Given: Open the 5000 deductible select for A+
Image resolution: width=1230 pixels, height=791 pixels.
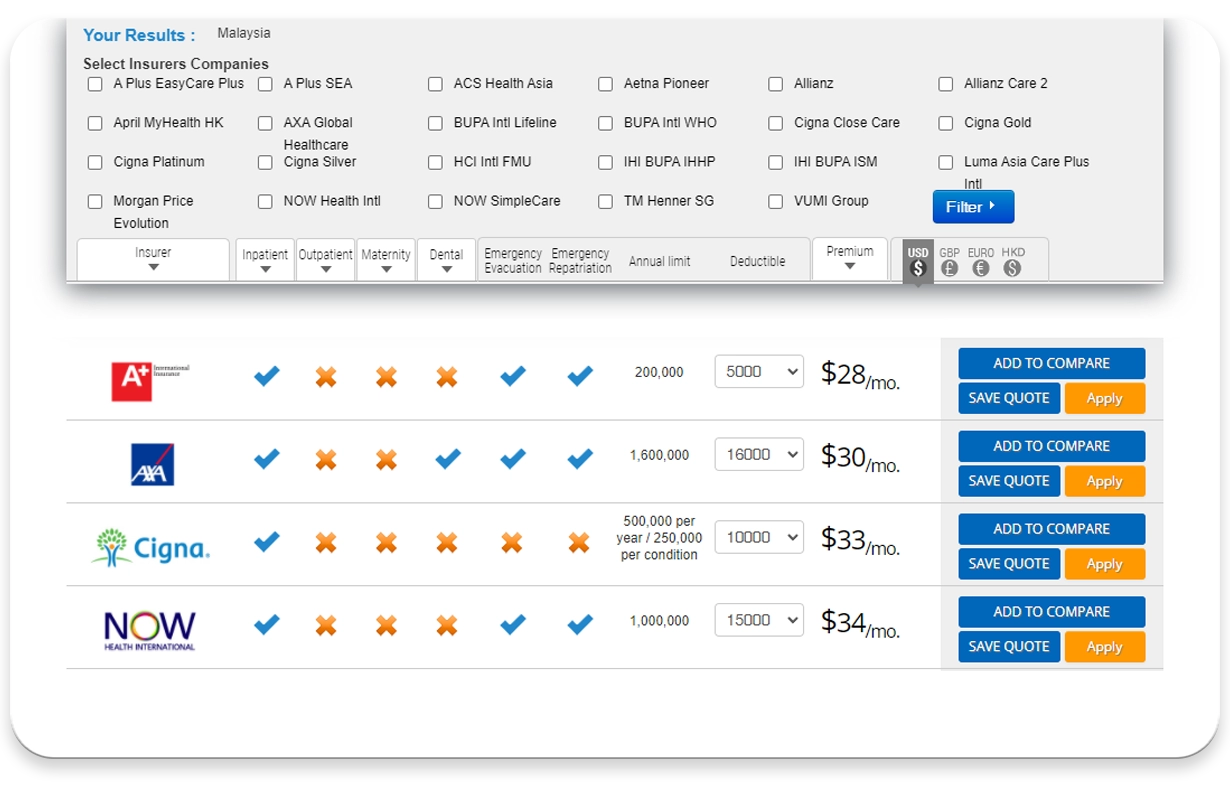Looking at the screenshot, I should click(759, 371).
